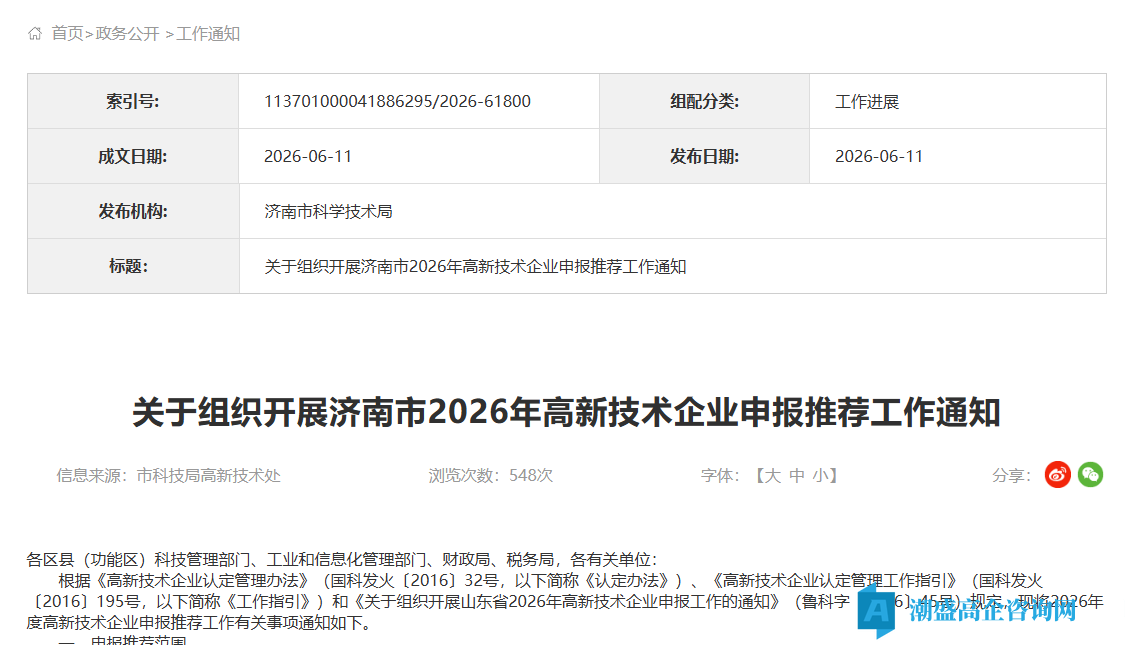Click the 组配分类 label cell
The height and width of the screenshot is (645, 1125).
pos(705,101)
